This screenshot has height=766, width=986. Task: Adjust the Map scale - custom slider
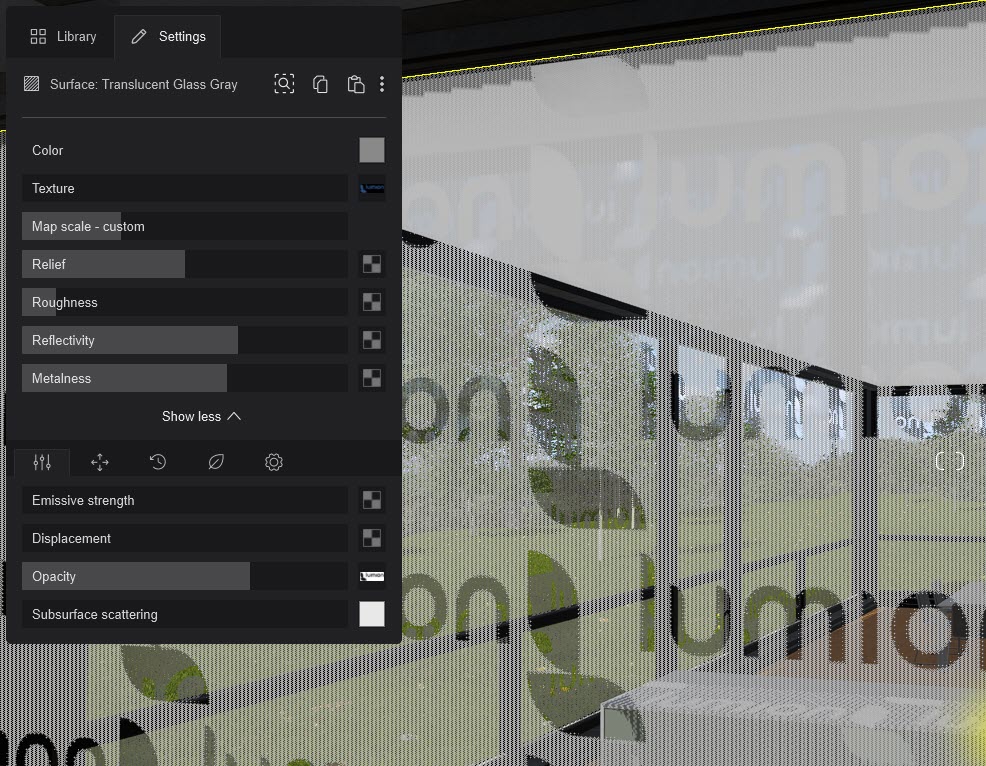click(x=185, y=226)
